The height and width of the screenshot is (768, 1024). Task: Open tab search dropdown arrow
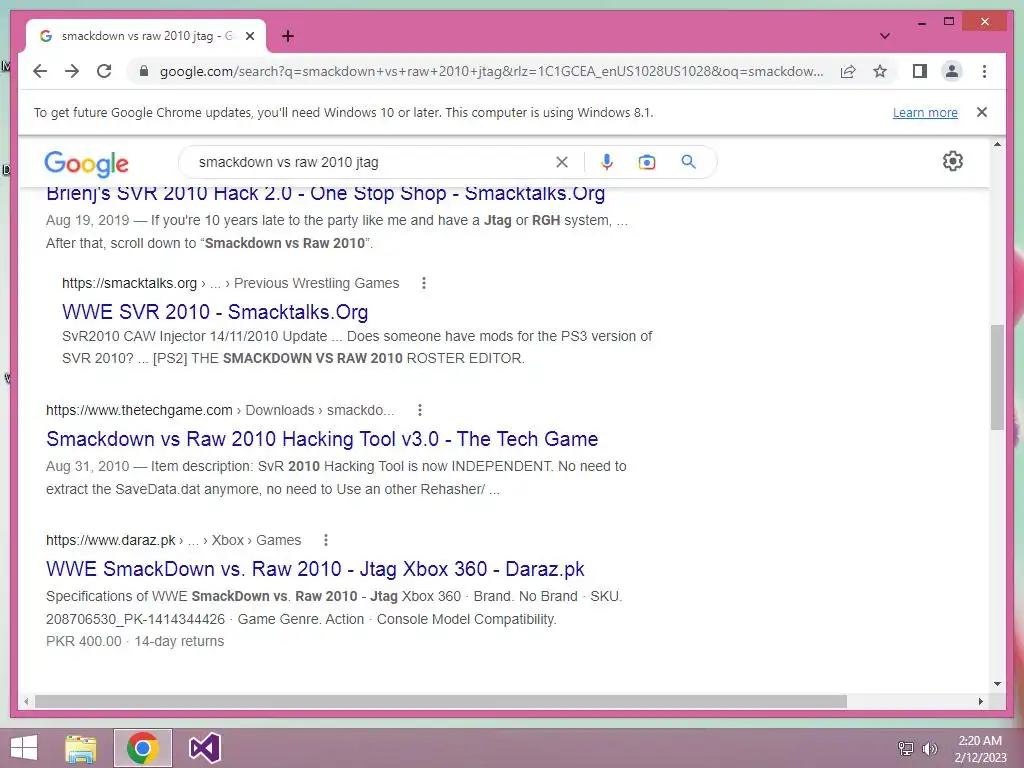click(x=884, y=36)
